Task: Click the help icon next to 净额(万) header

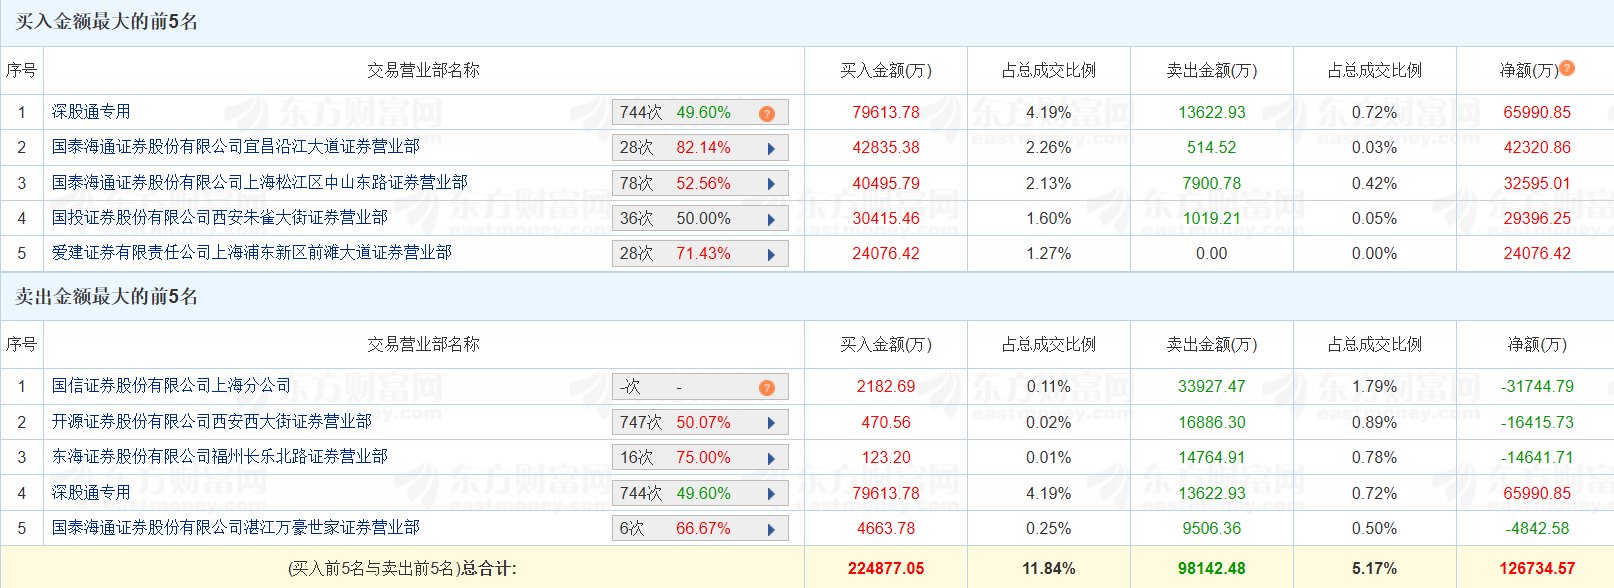Action: click(1567, 68)
